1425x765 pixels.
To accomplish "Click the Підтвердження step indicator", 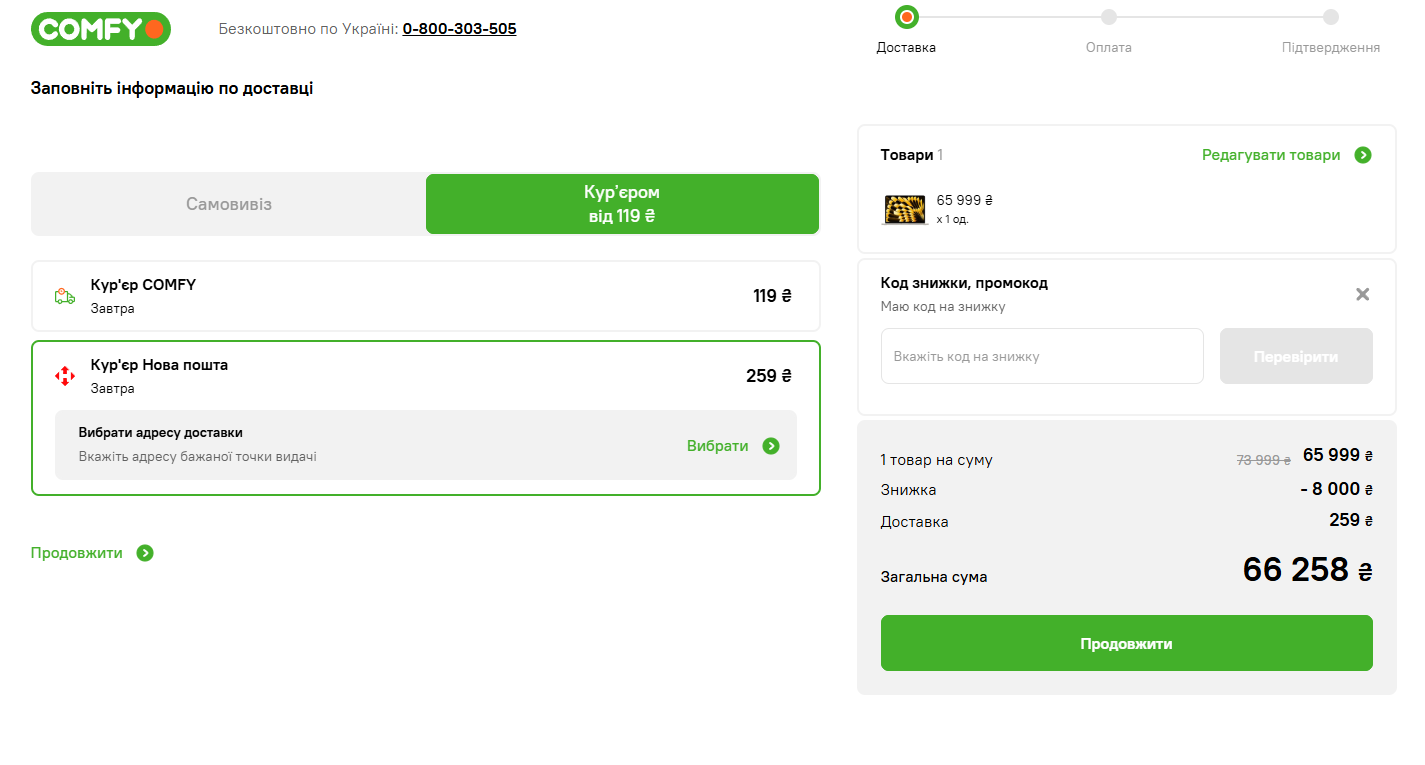I will [x=1331, y=17].
